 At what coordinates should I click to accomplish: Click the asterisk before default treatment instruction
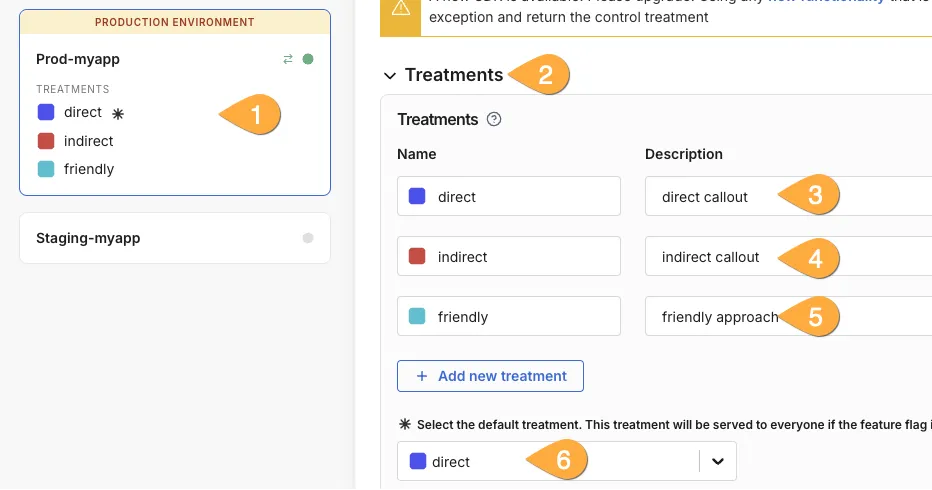[404, 424]
